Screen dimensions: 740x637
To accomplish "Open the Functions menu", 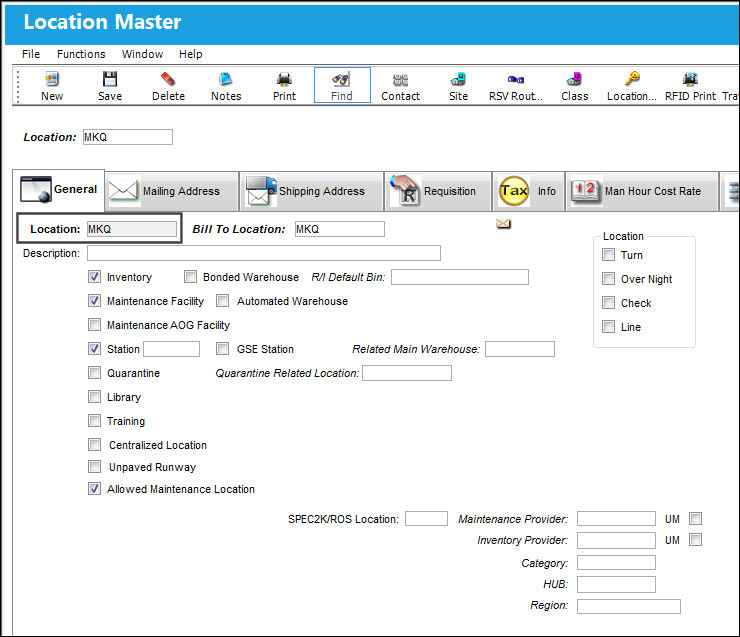I will point(81,54).
